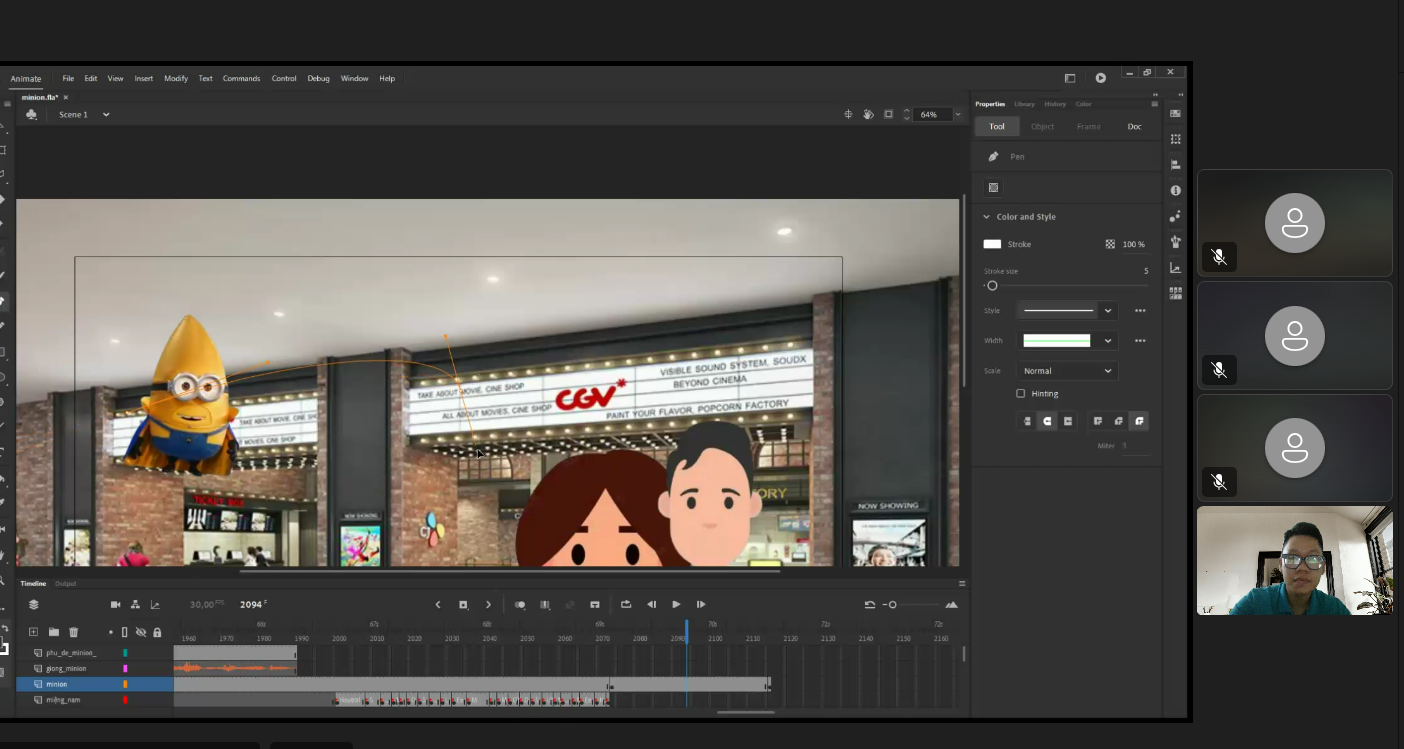Open the Scale Normal dropdown
1404x749 pixels.
coord(1066,370)
